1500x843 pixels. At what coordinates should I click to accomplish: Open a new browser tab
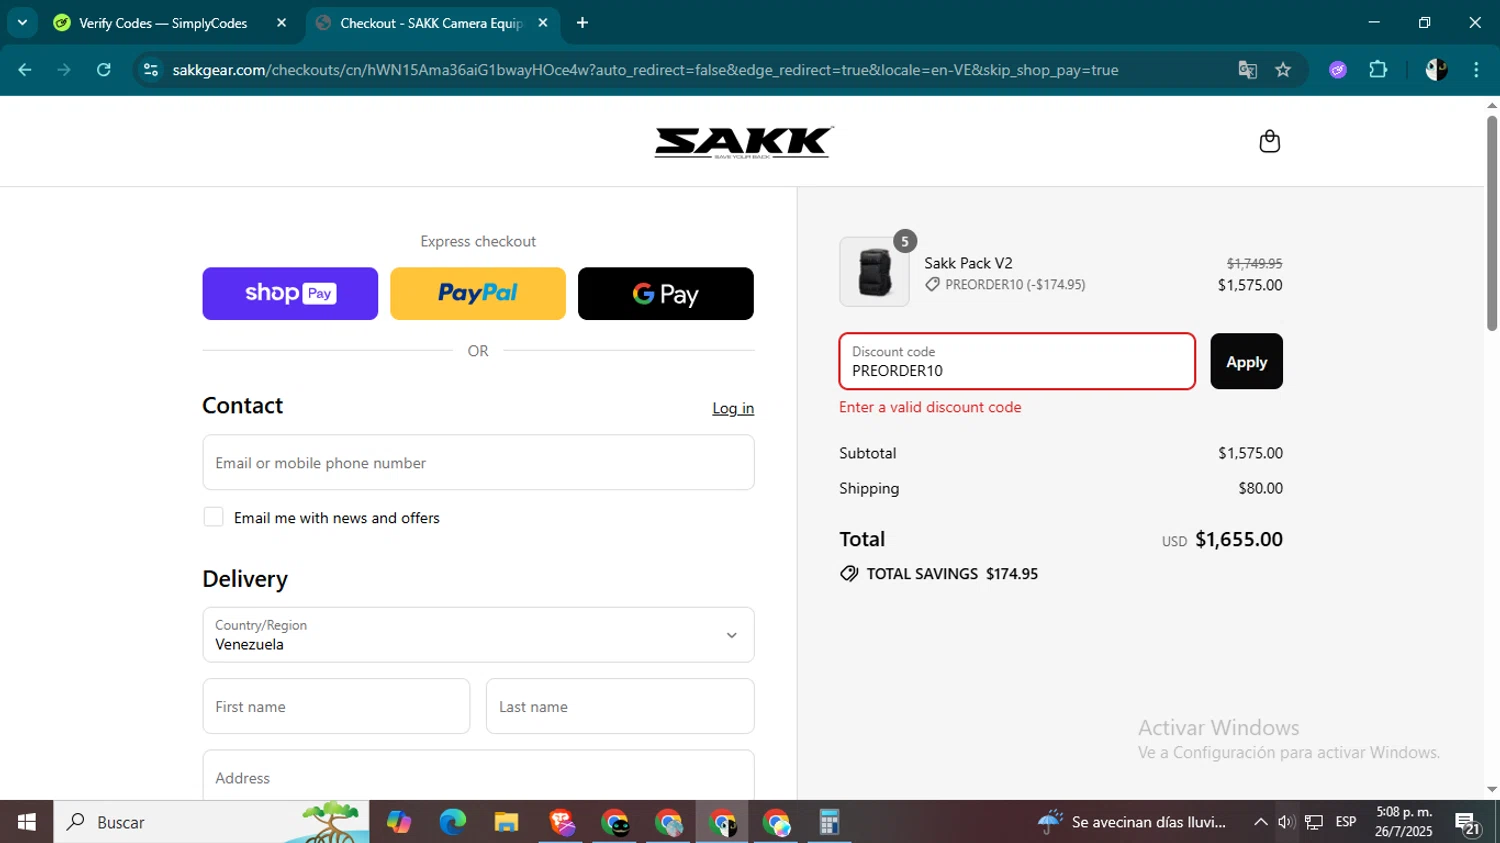pyautogui.click(x=582, y=22)
